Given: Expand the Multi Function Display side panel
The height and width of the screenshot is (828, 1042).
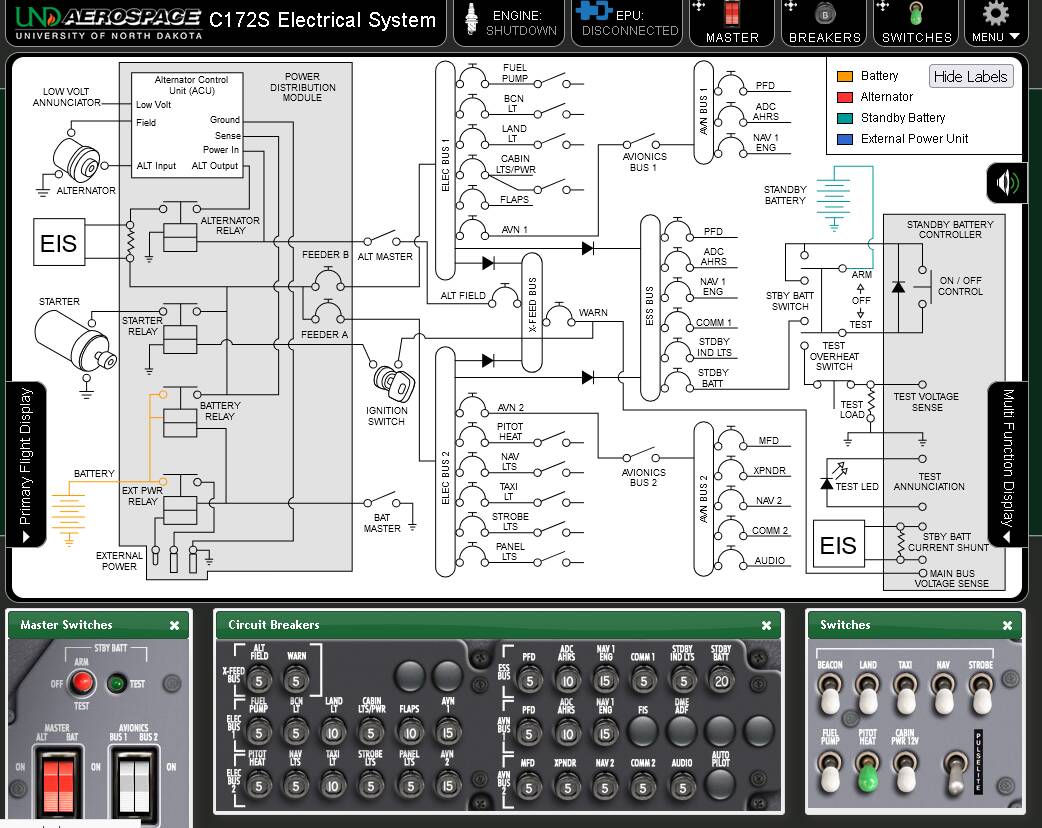Looking at the screenshot, I should pyautogui.click(x=1008, y=464).
